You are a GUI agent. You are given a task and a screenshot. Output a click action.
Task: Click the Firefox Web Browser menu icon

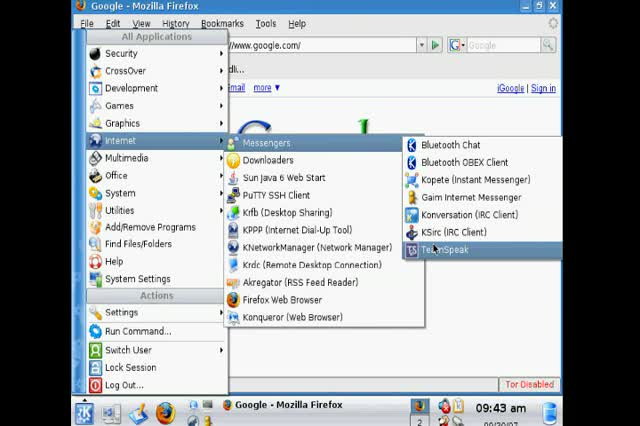click(x=233, y=300)
